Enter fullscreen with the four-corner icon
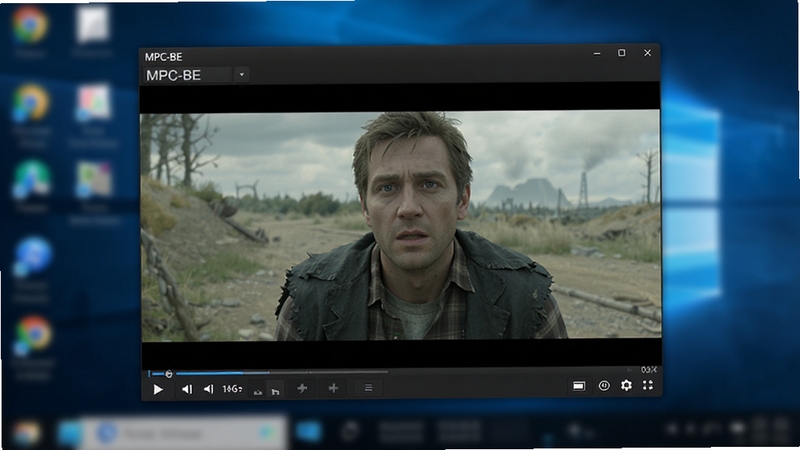 (648, 385)
